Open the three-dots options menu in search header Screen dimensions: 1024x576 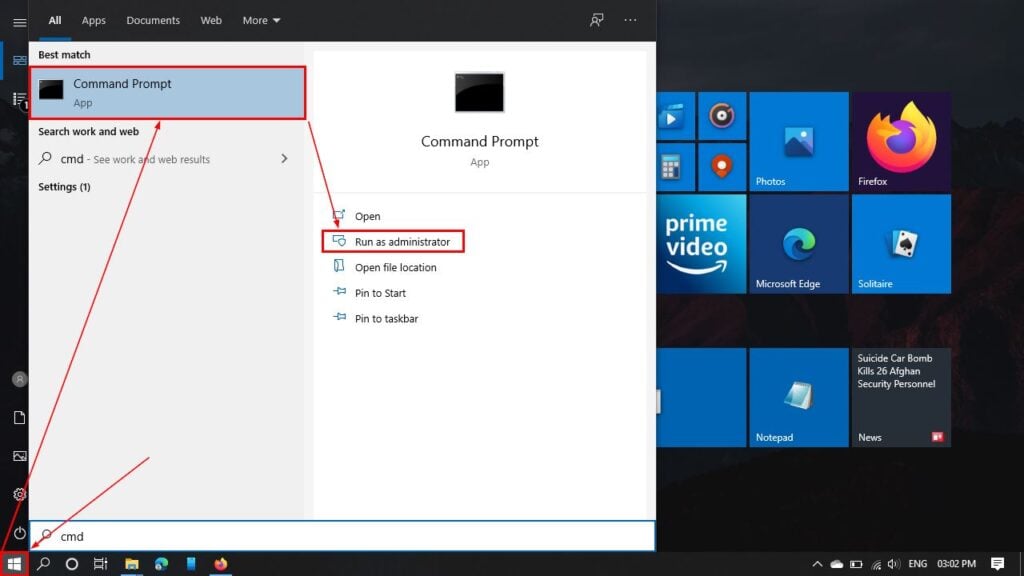point(630,20)
